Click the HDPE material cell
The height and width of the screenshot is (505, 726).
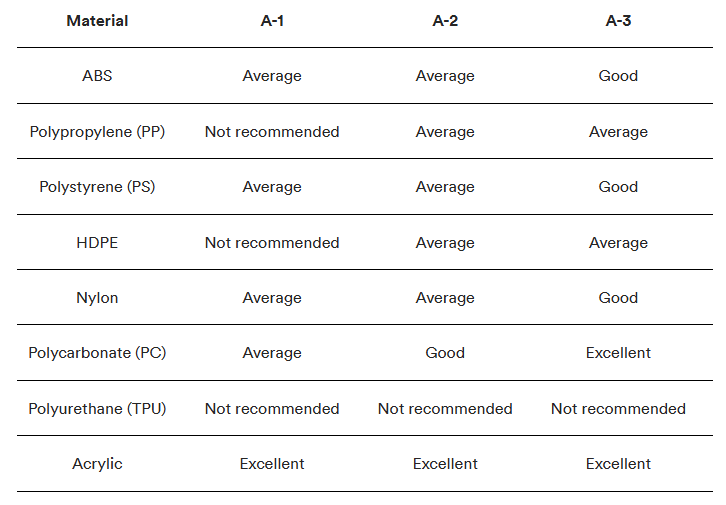coord(97,243)
